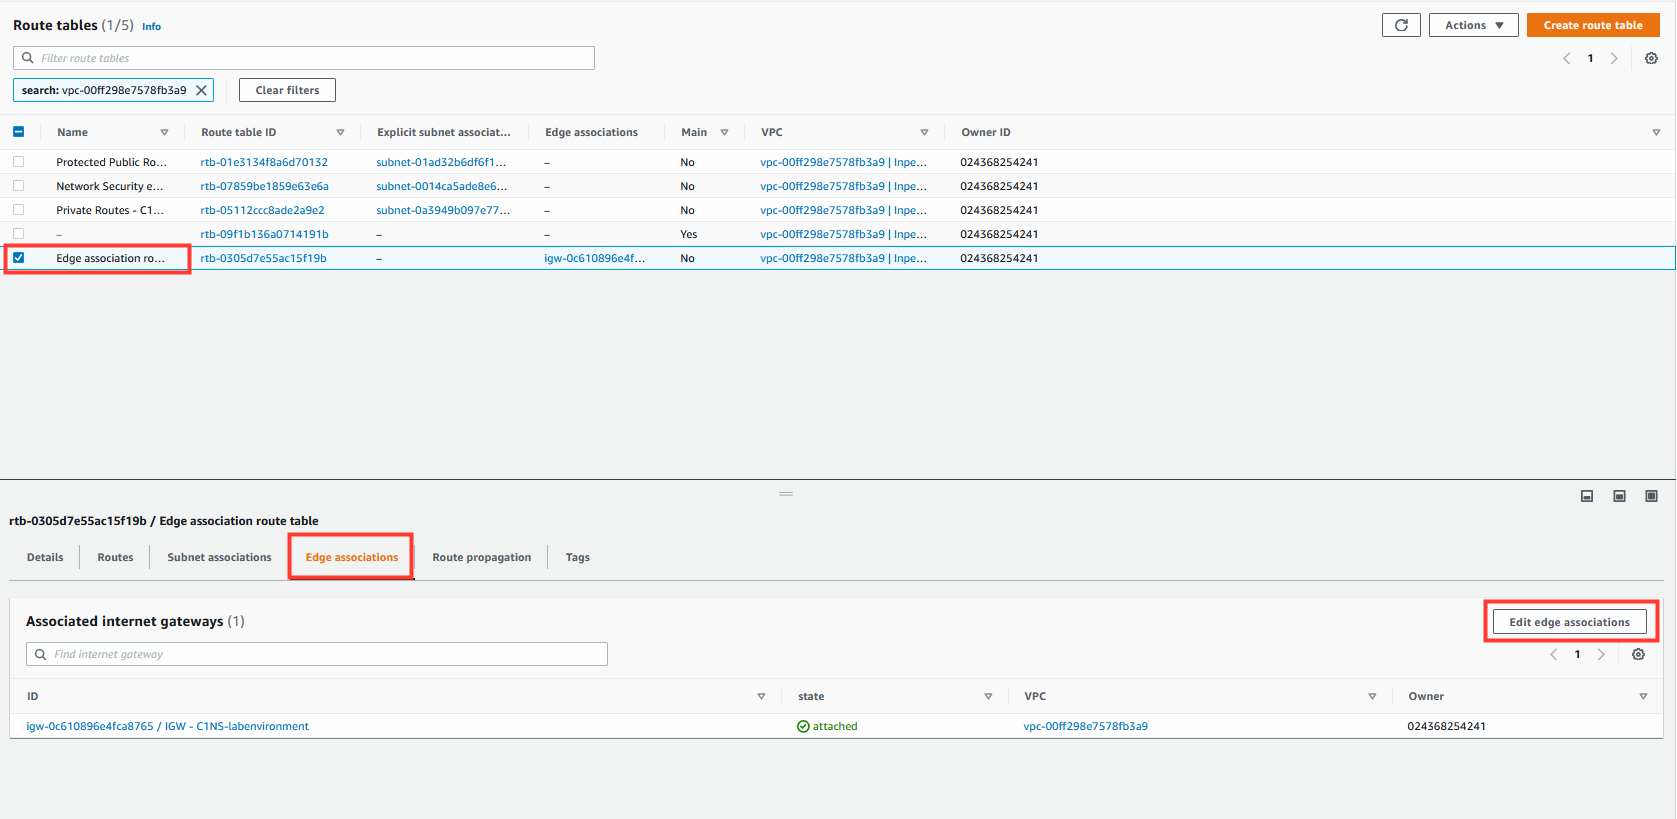
Task: Click the Edge association route table name
Action: point(110,258)
